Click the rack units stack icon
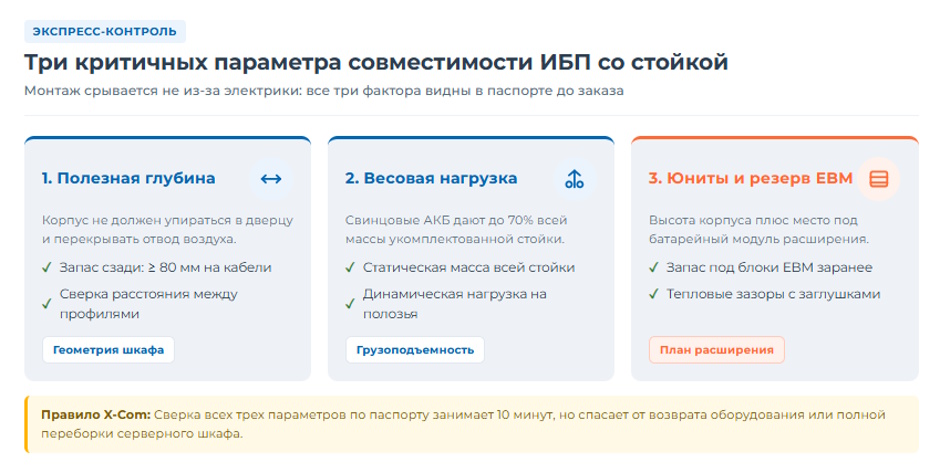This screenshot has width=940, height=473. (878, 179)
